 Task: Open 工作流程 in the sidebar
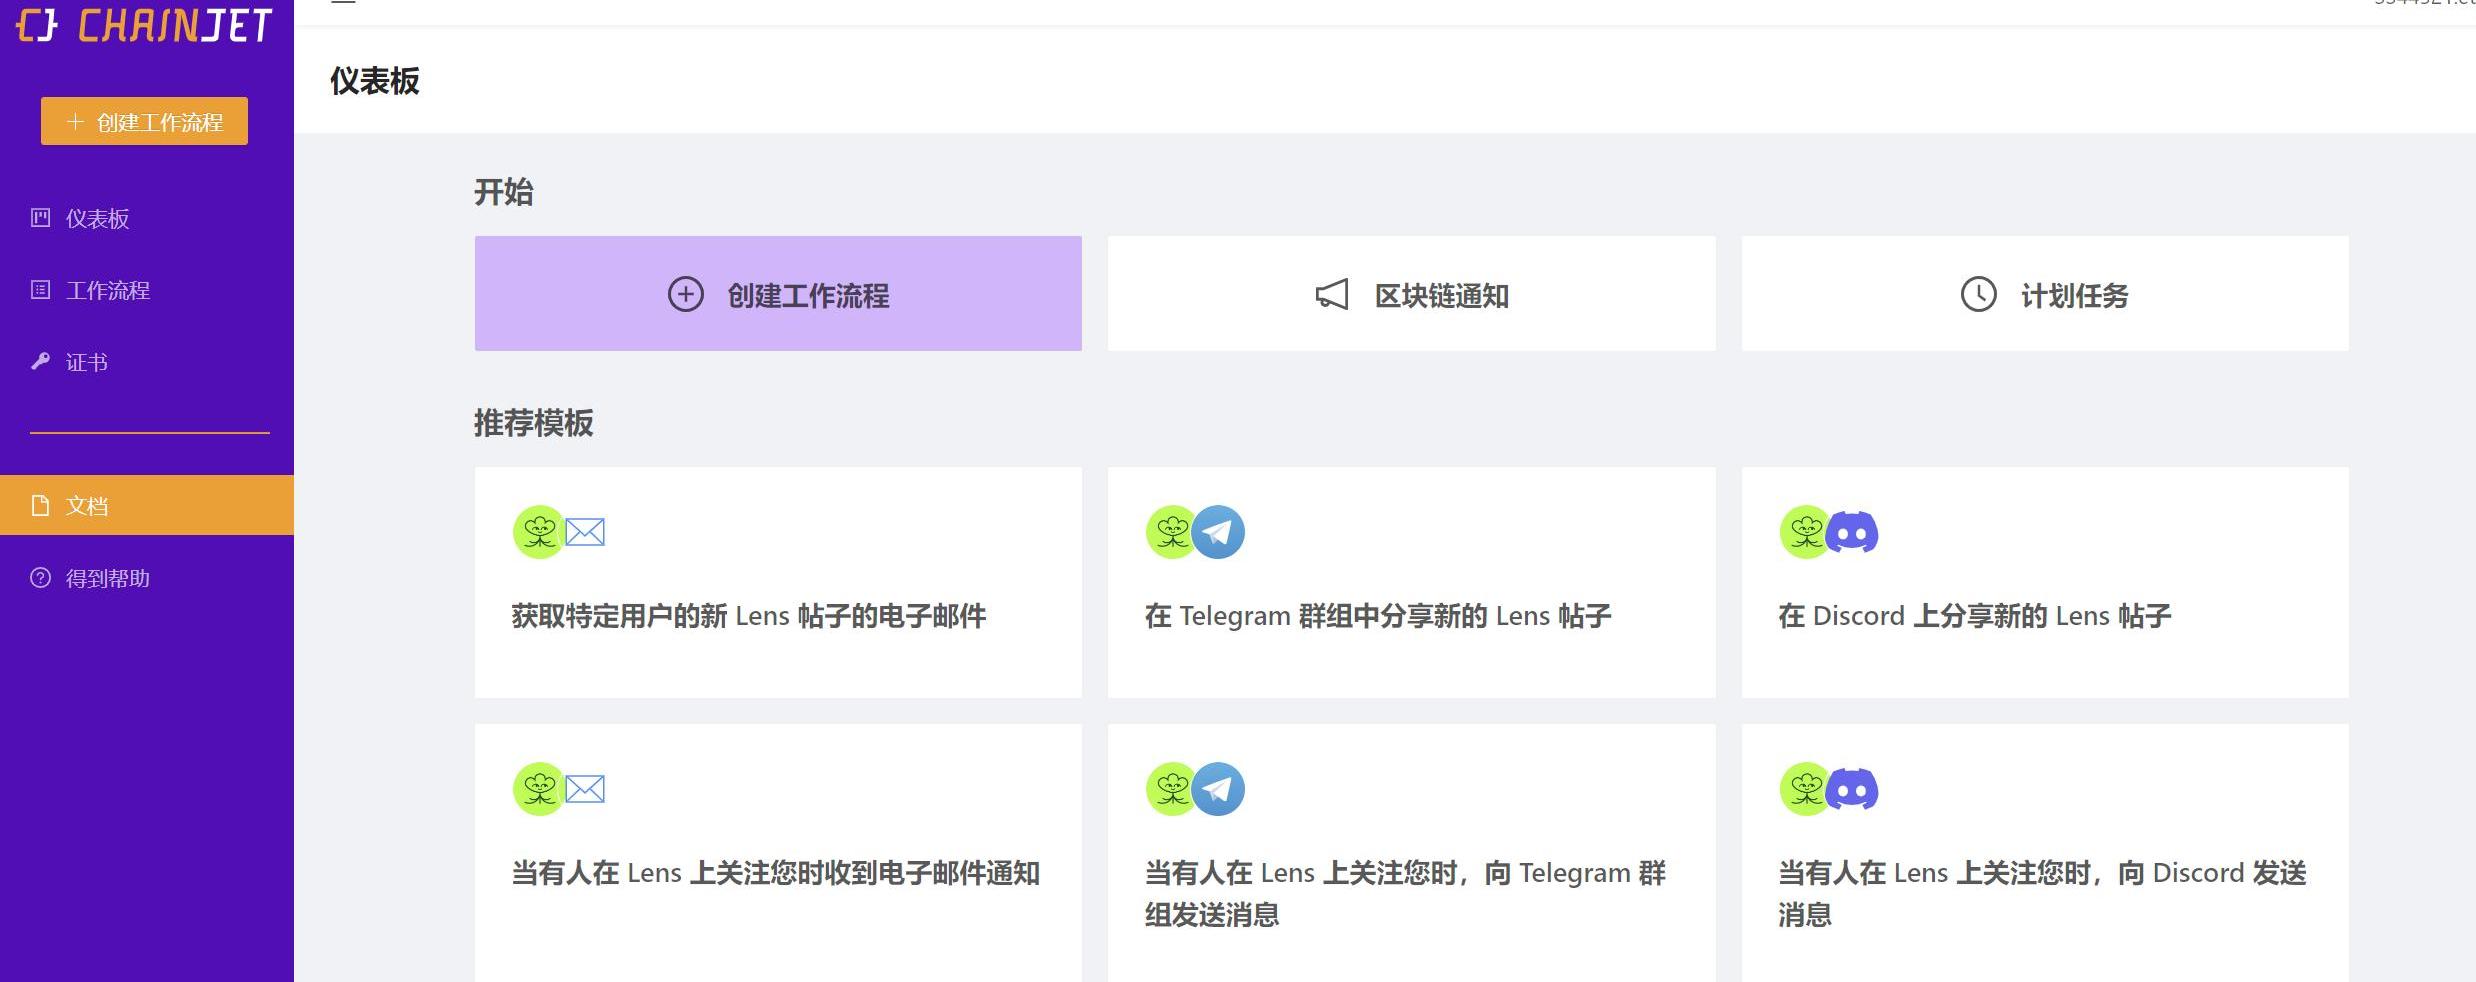[107, 291]
